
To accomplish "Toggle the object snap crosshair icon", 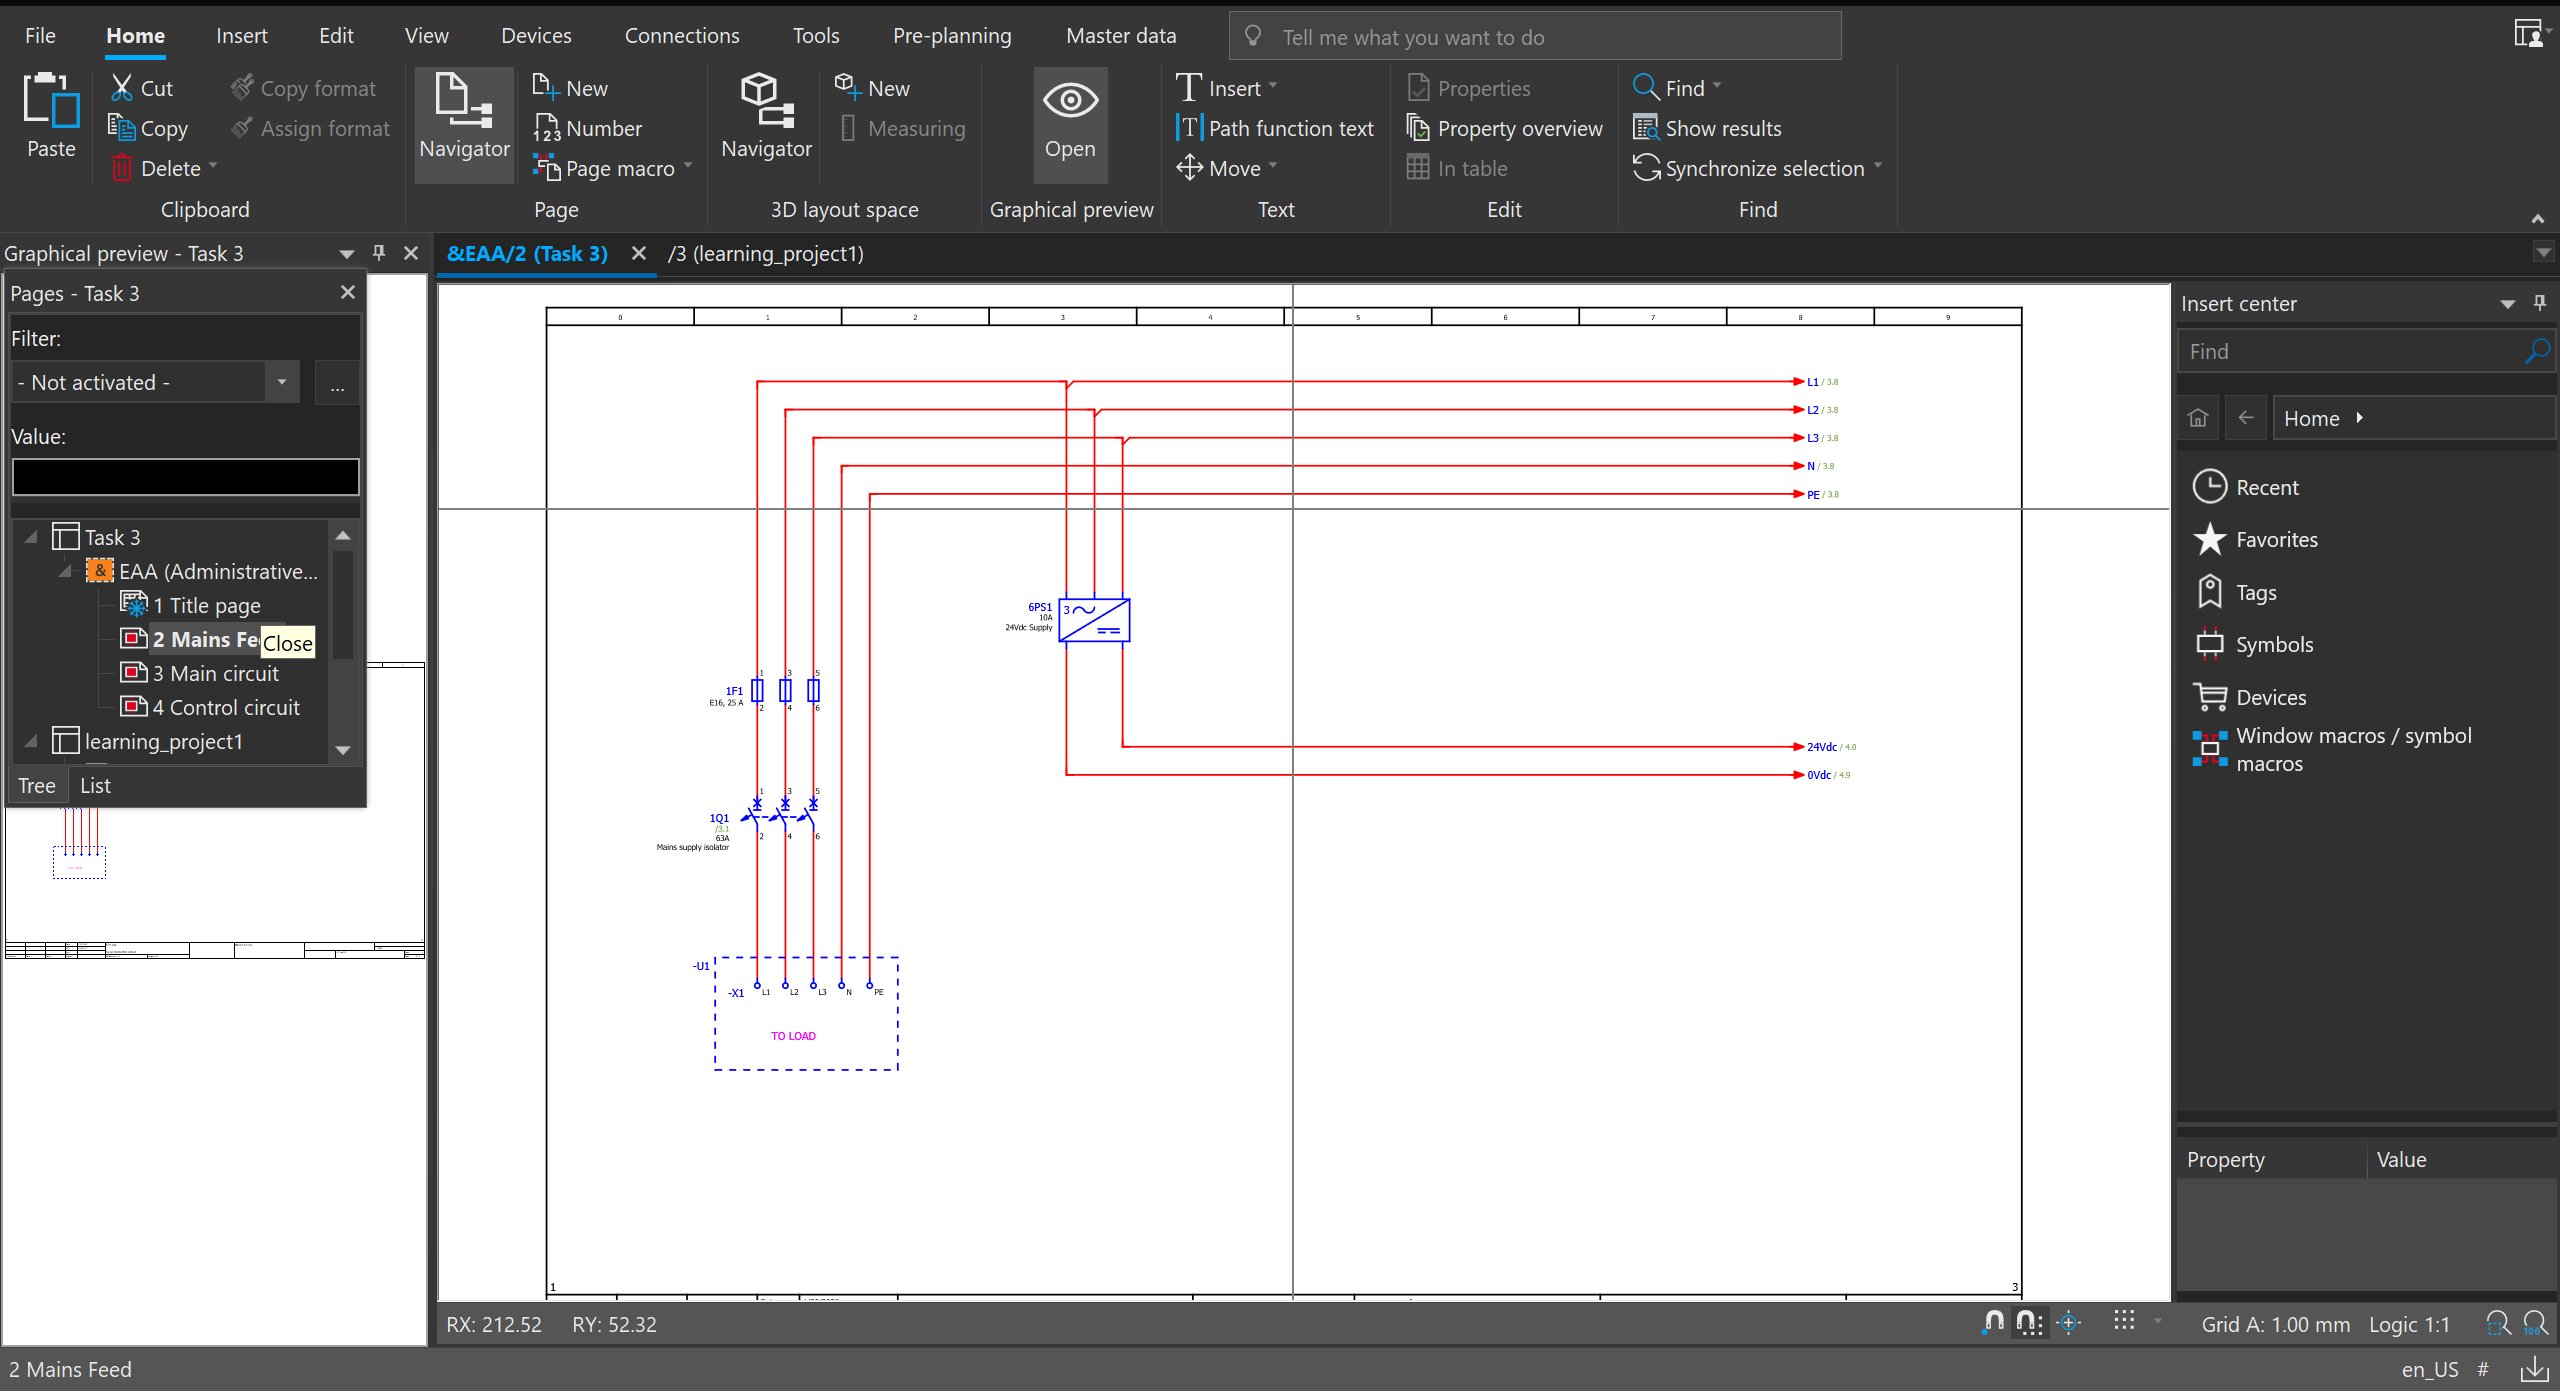I will pos(2069,1323).
